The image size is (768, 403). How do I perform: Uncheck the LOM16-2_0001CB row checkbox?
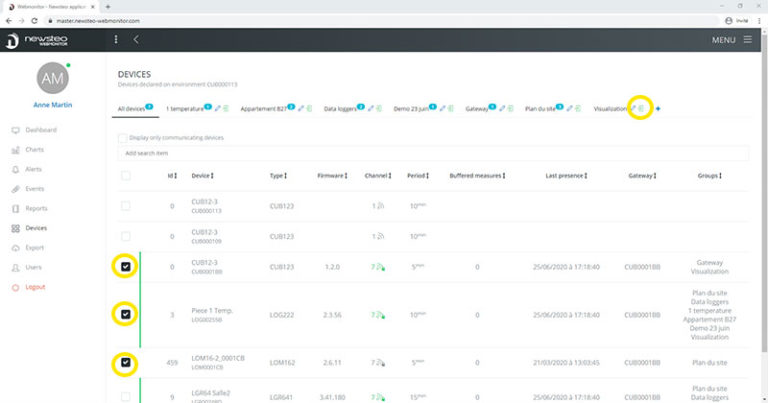click(126, 362)
